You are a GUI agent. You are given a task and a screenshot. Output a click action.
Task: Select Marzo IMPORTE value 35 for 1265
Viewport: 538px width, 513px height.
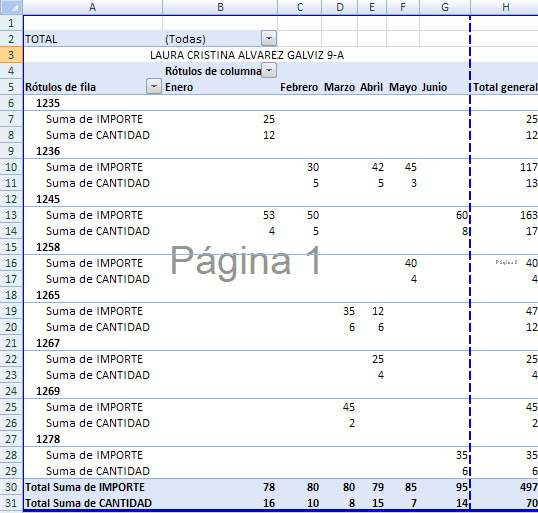click(349, 311)
